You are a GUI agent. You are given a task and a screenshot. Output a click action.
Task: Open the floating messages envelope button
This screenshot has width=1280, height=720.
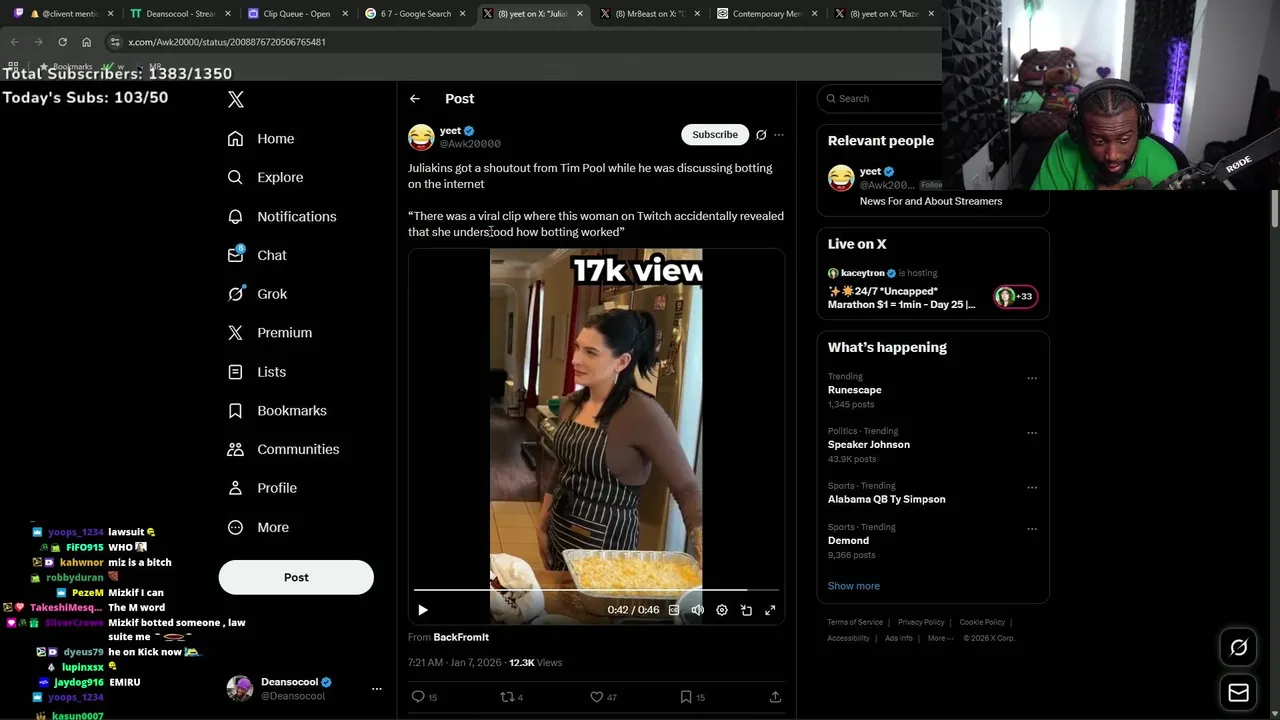coord(1238,692)
